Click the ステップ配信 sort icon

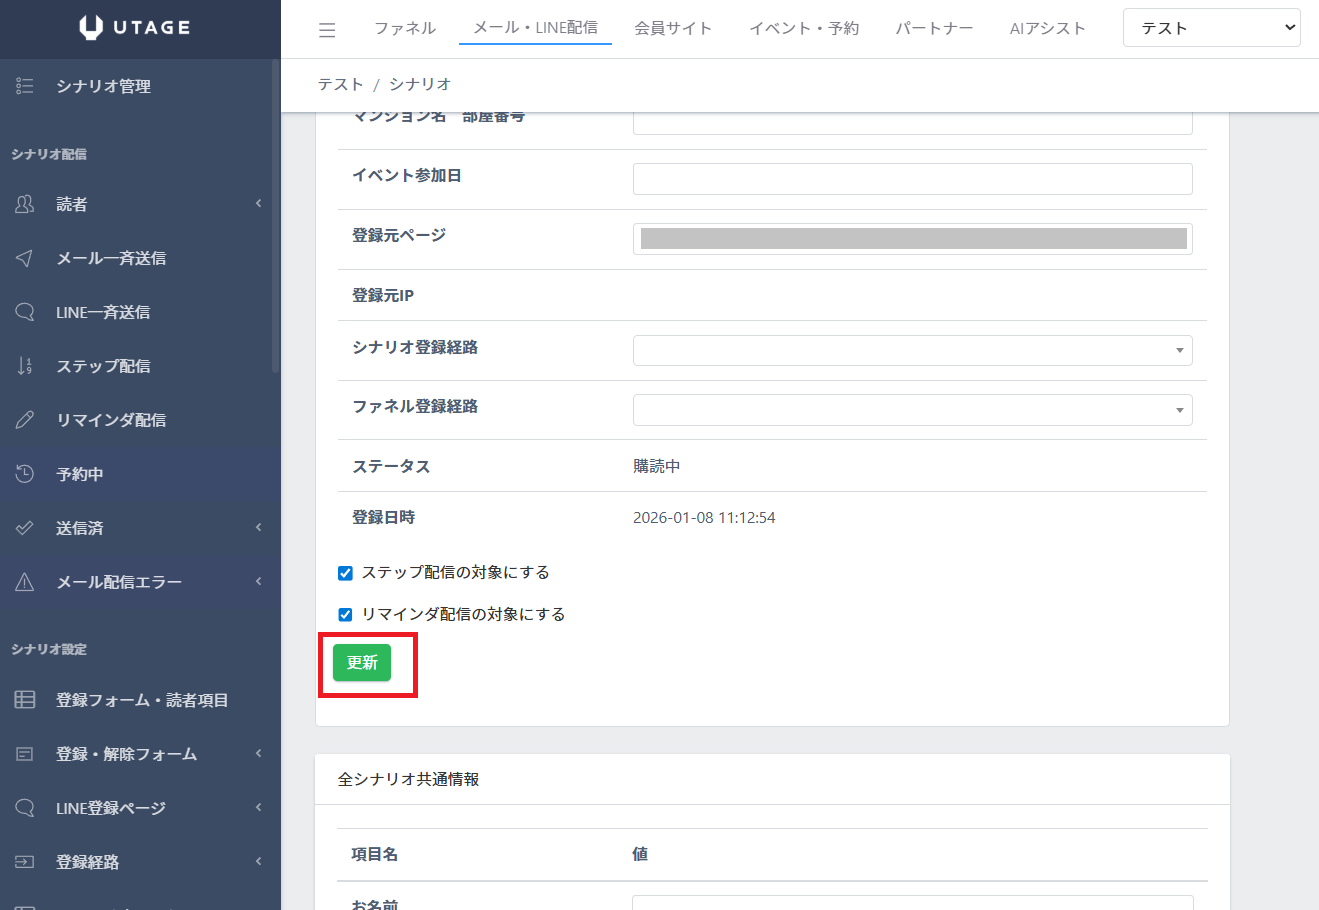(25, 366)
